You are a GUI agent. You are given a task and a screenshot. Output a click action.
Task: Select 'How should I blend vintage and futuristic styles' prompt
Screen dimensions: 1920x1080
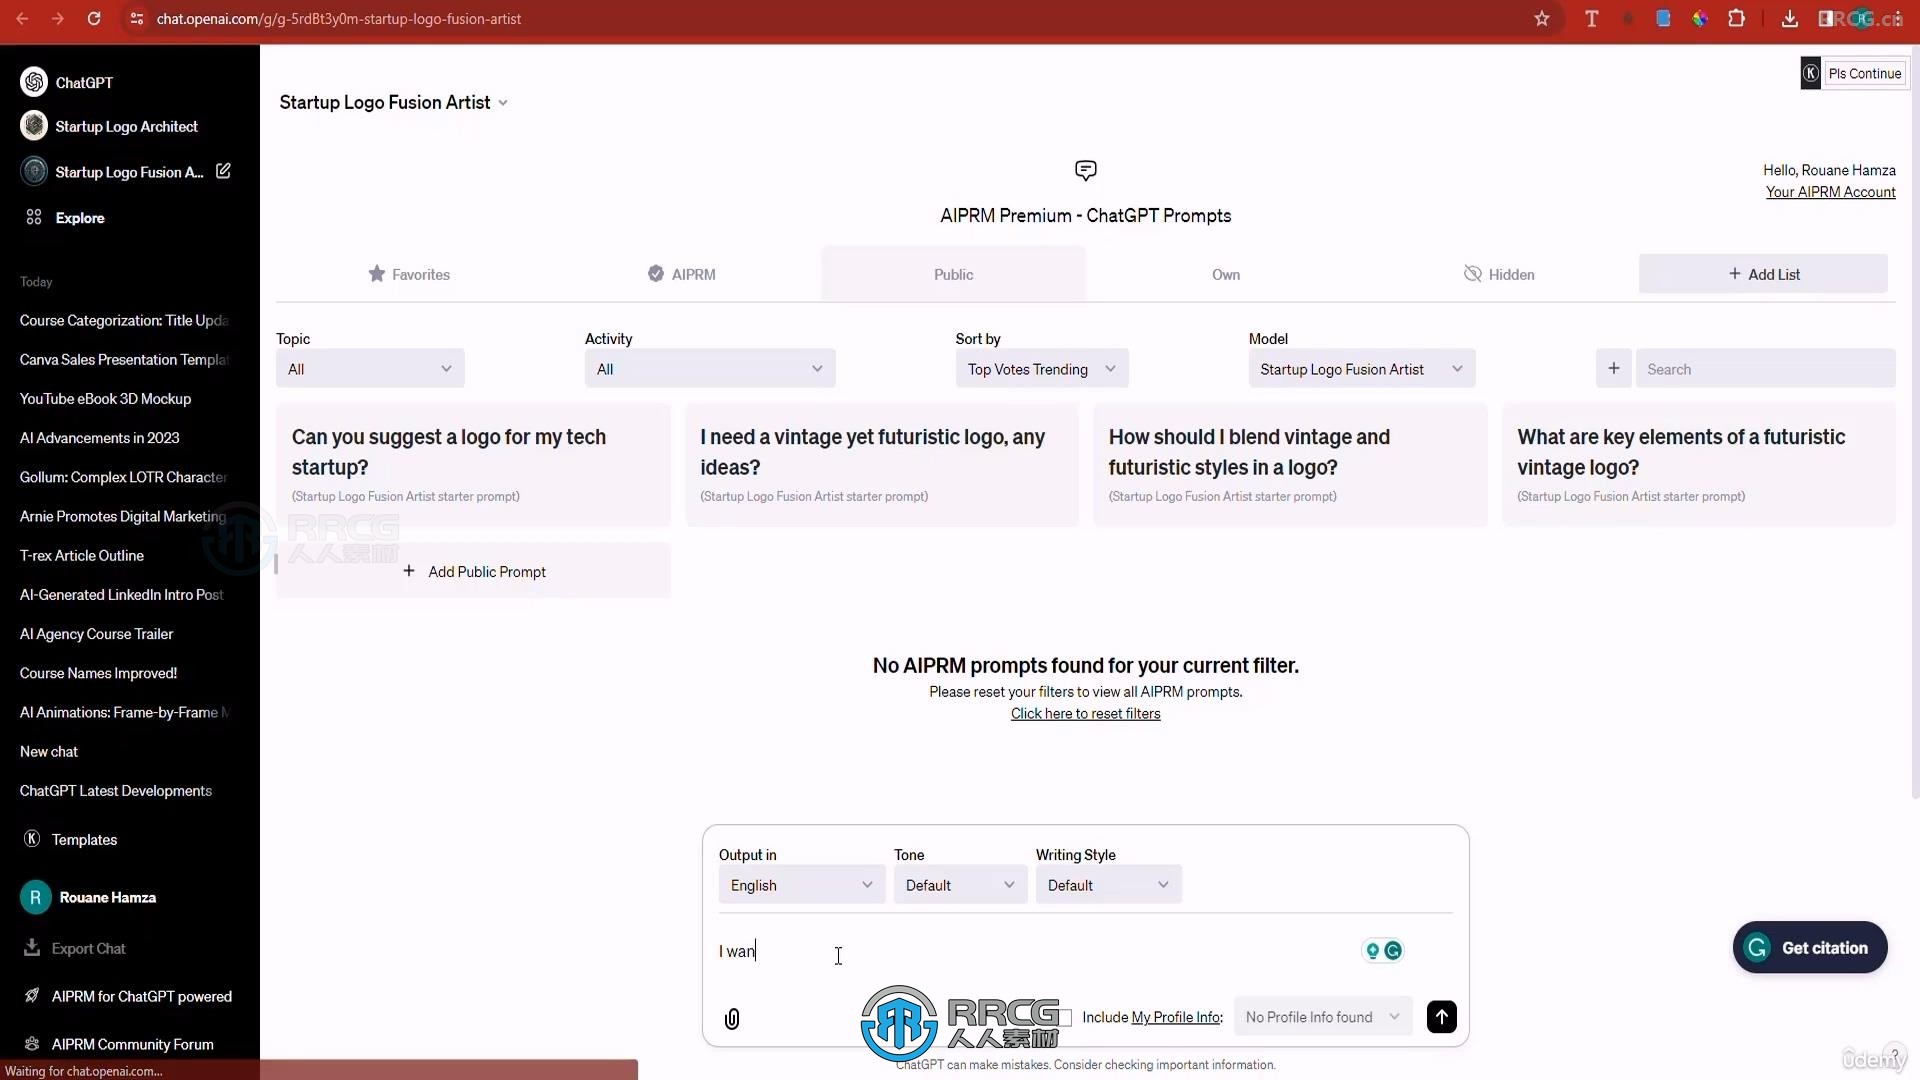1290,464
